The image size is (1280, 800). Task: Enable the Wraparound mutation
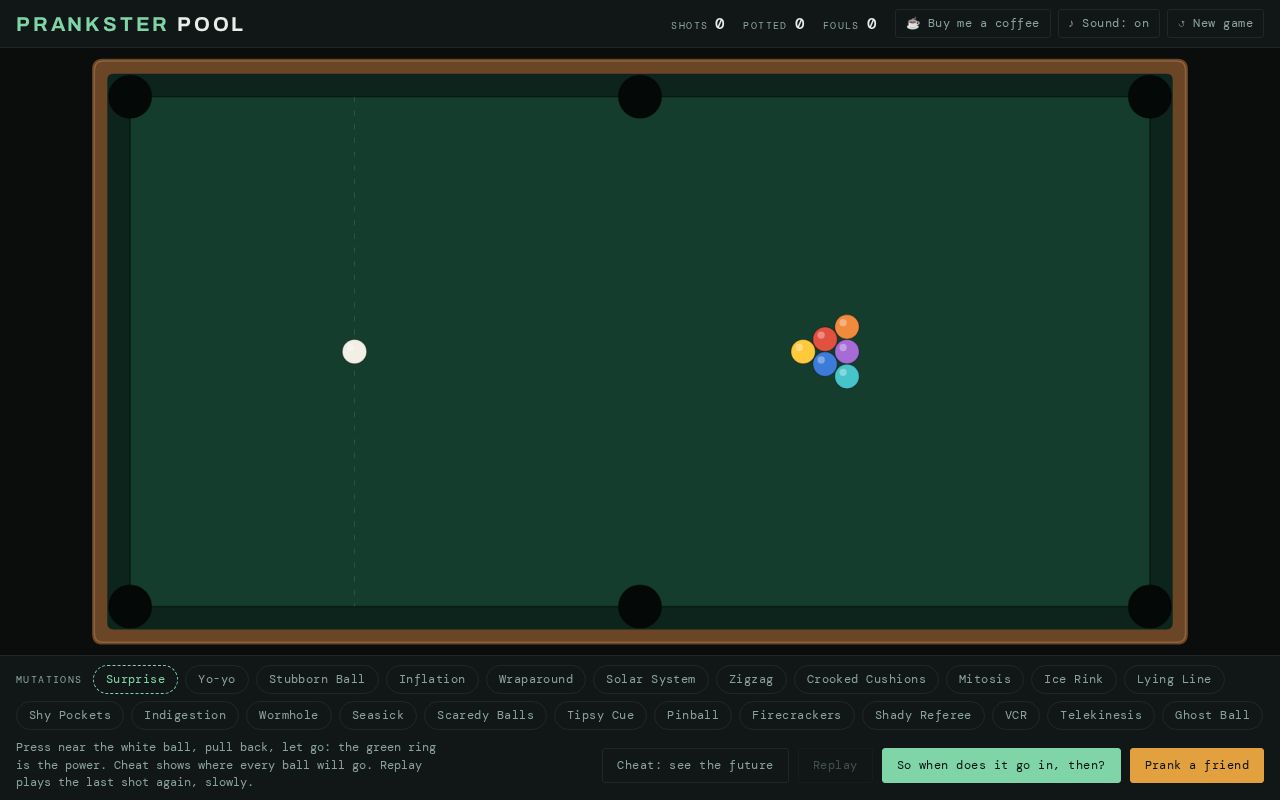click(536, 680)
